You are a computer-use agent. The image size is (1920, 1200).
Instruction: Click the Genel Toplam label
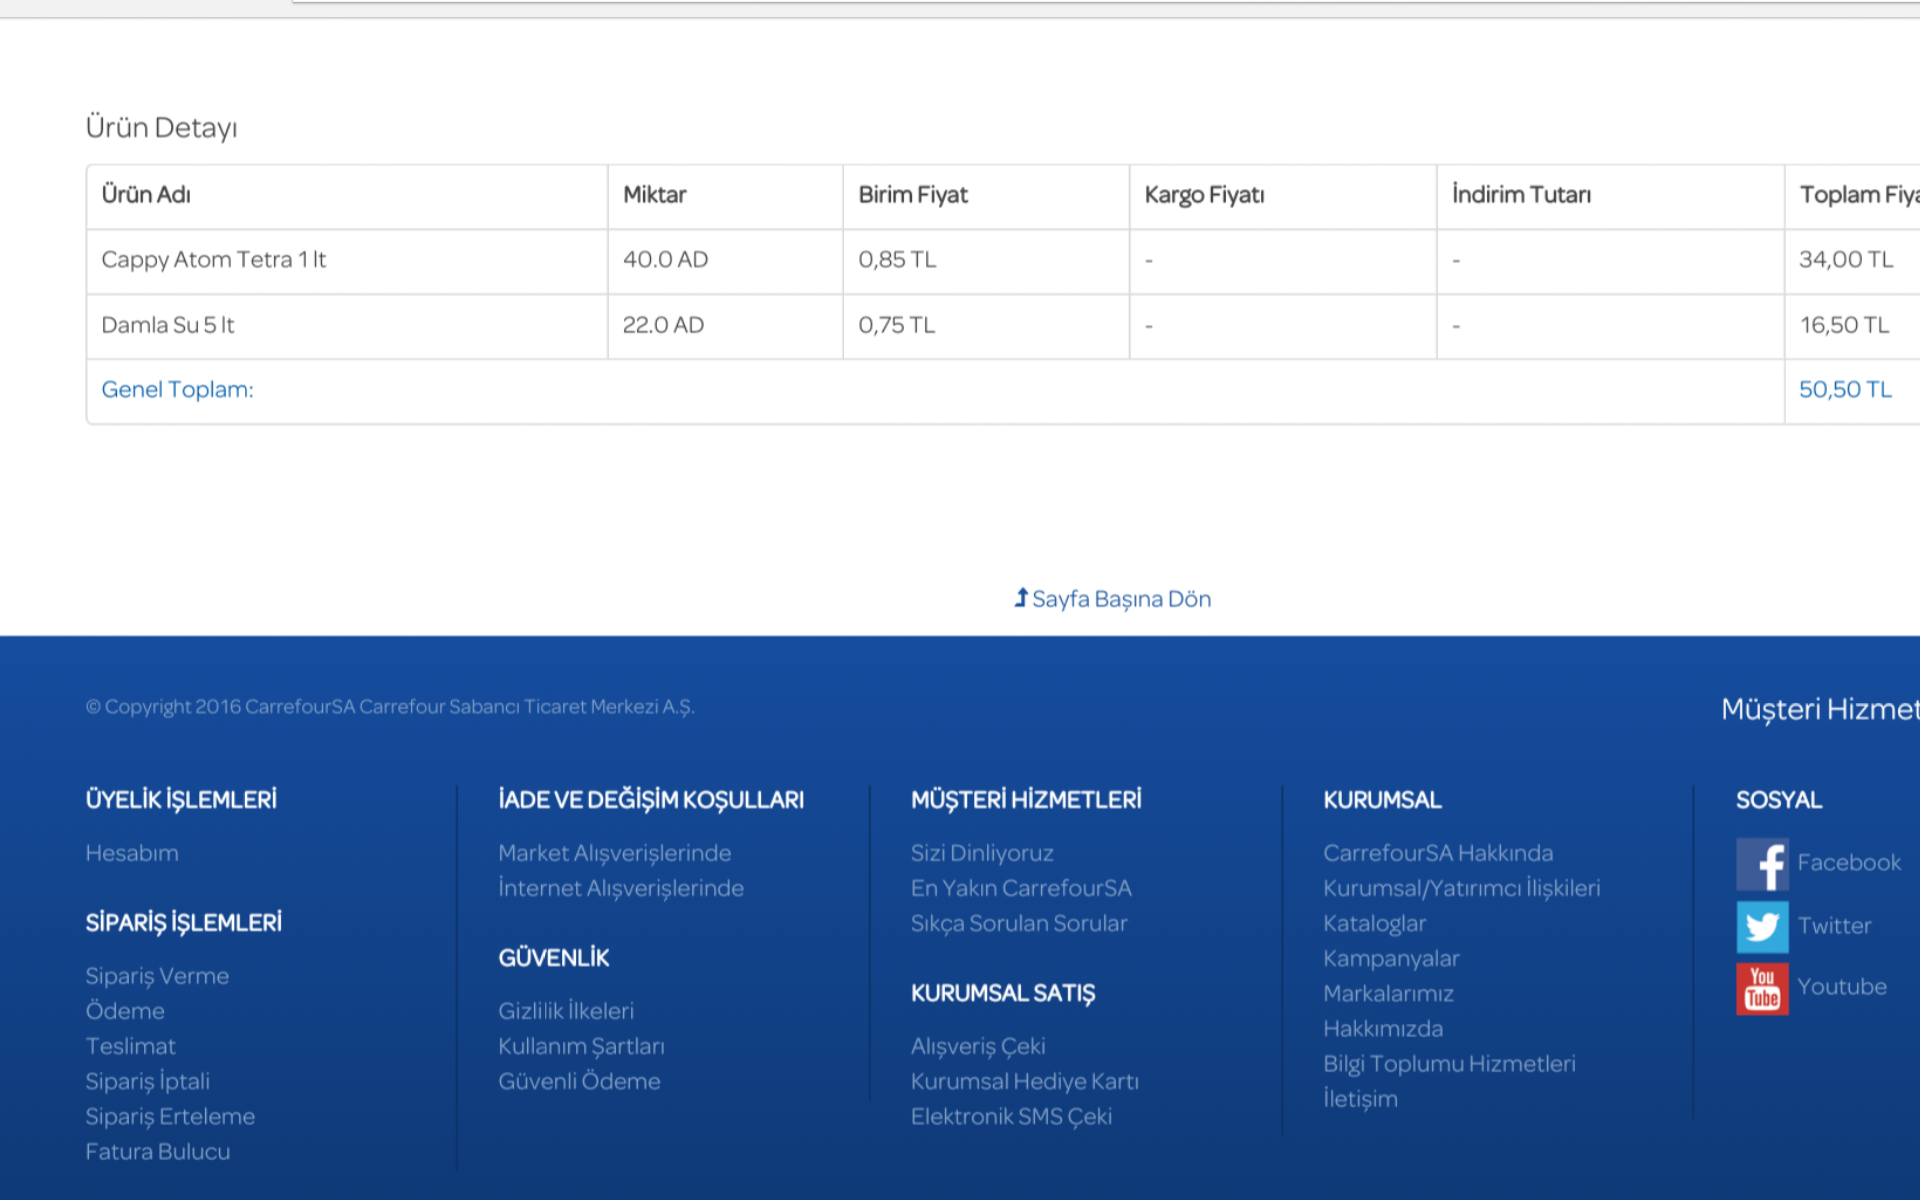177,390
